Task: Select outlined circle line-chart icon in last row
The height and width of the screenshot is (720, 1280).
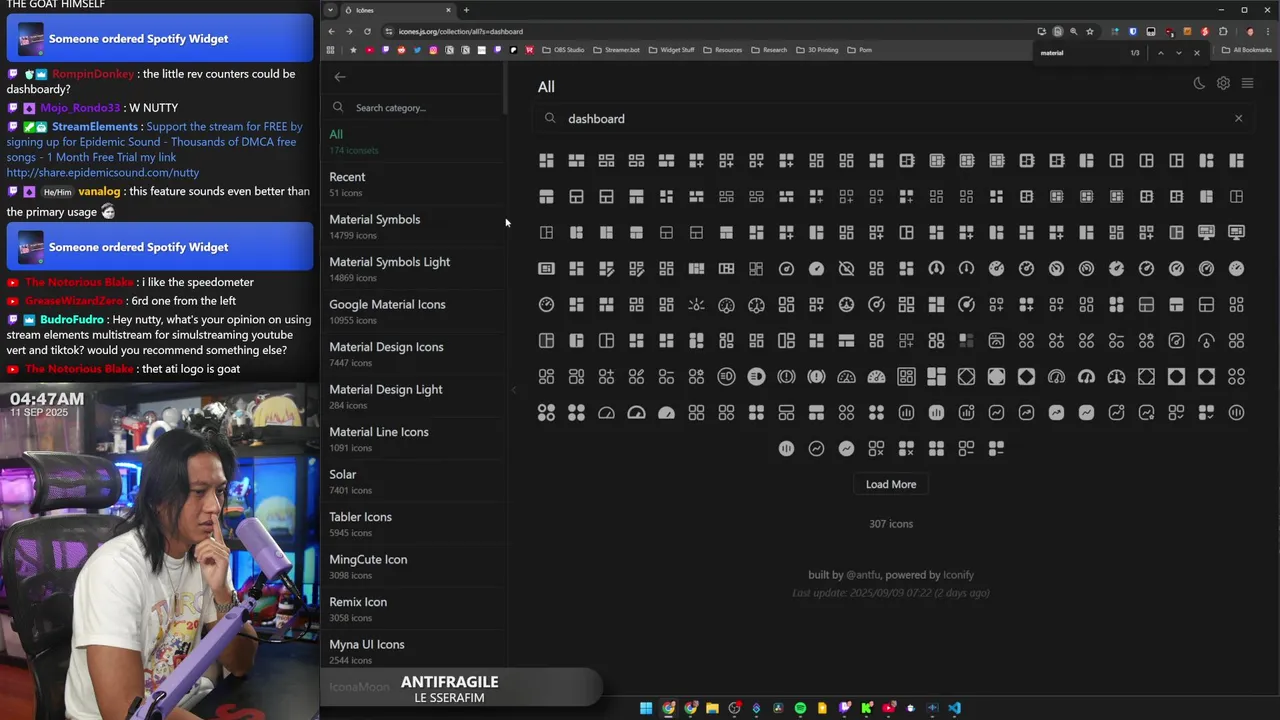Action: pyautogui.click(x=816, y=448)
